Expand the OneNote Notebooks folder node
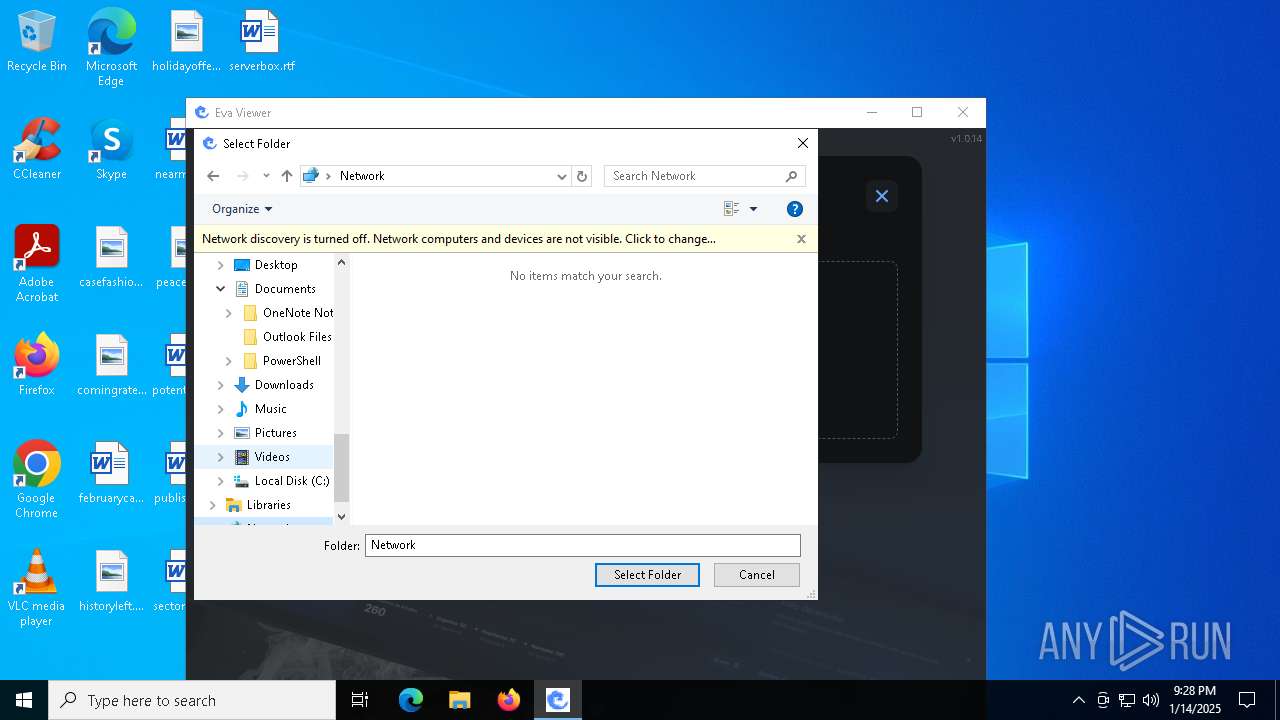The image size is (1280, 720). pyautogui.click(x=229, y=313)
